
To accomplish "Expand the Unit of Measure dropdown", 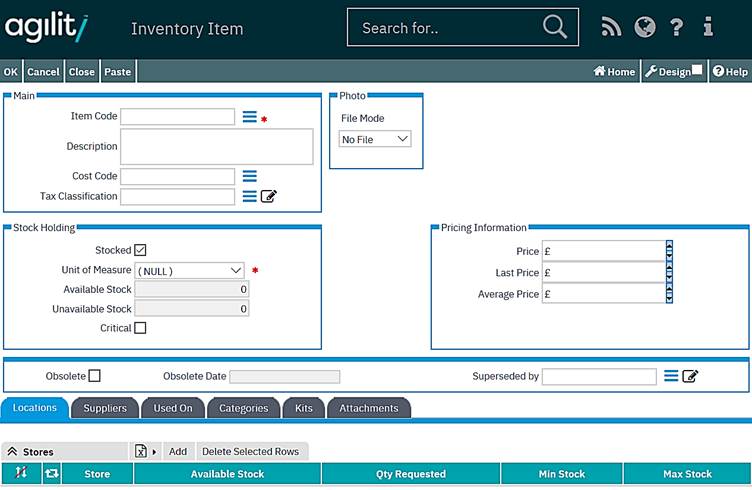I will 189,270.
